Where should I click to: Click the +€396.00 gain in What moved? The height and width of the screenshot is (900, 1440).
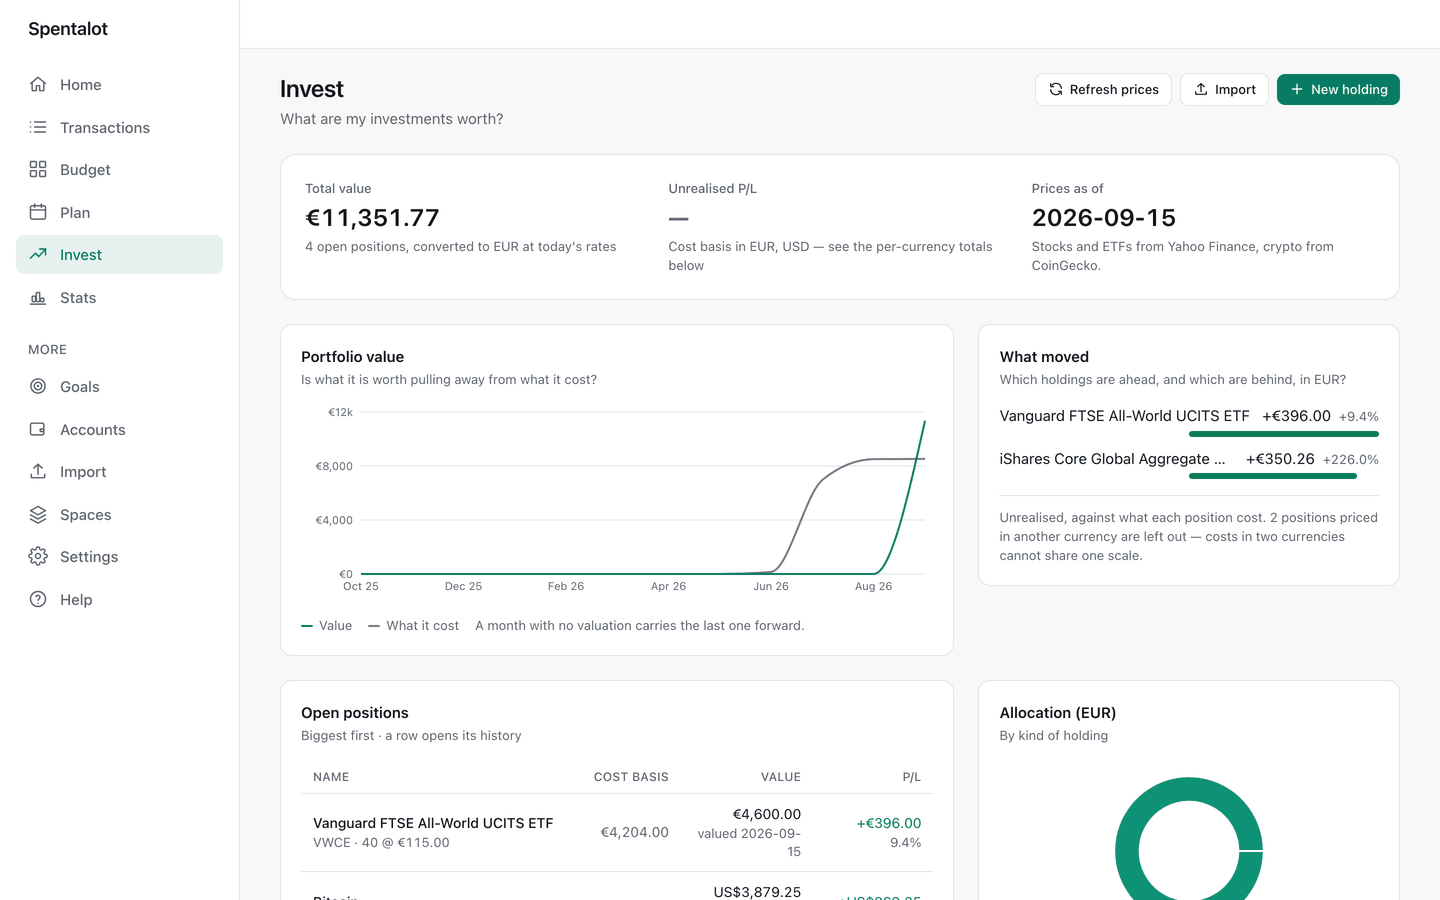point(1296,416)
